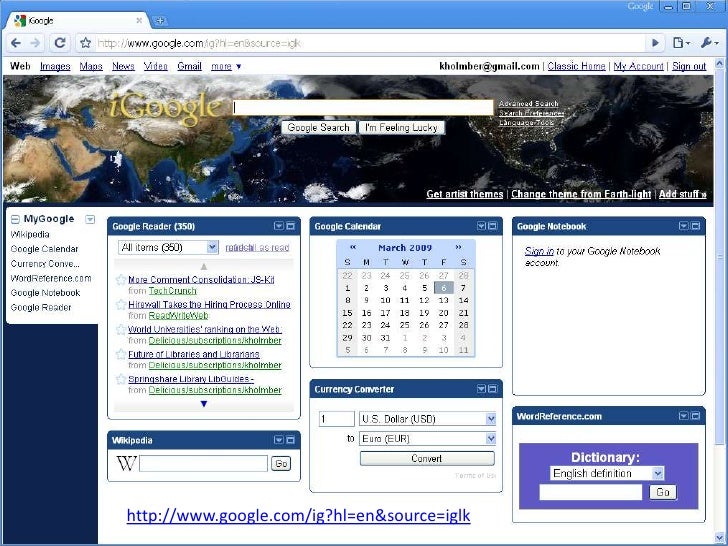Close the iGoogle browser tab

click(x=139, y=21)
